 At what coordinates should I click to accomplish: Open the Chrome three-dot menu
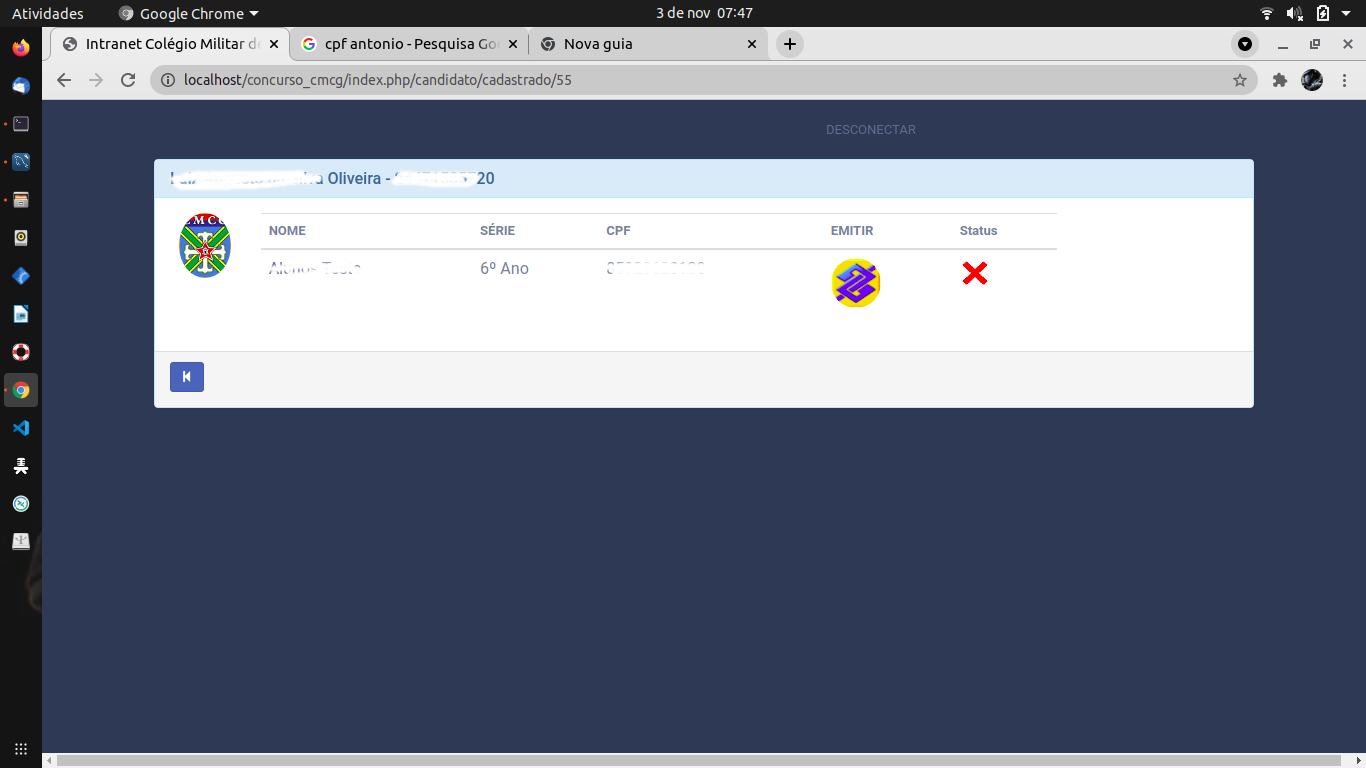pyautogui.click(x=1345, y=80)
